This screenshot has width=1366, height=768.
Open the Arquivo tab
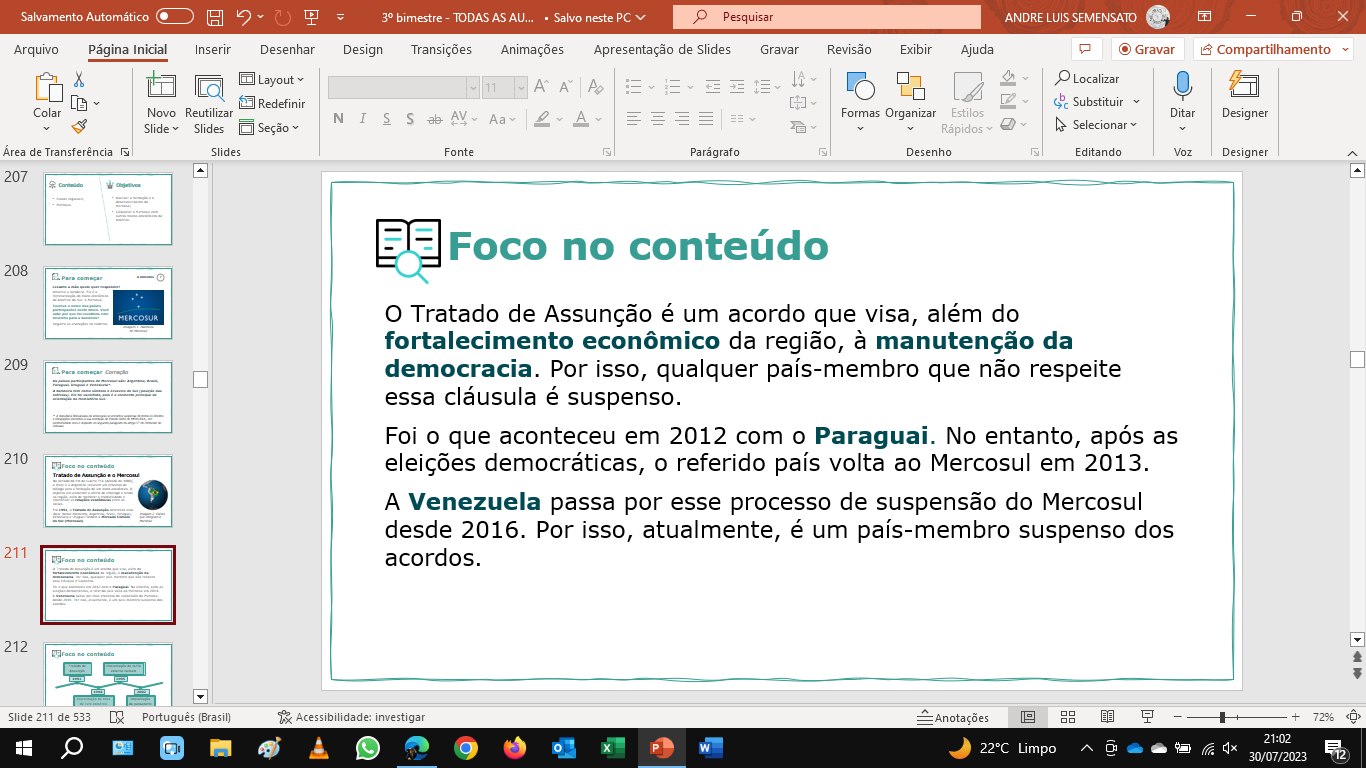[36, 49]
